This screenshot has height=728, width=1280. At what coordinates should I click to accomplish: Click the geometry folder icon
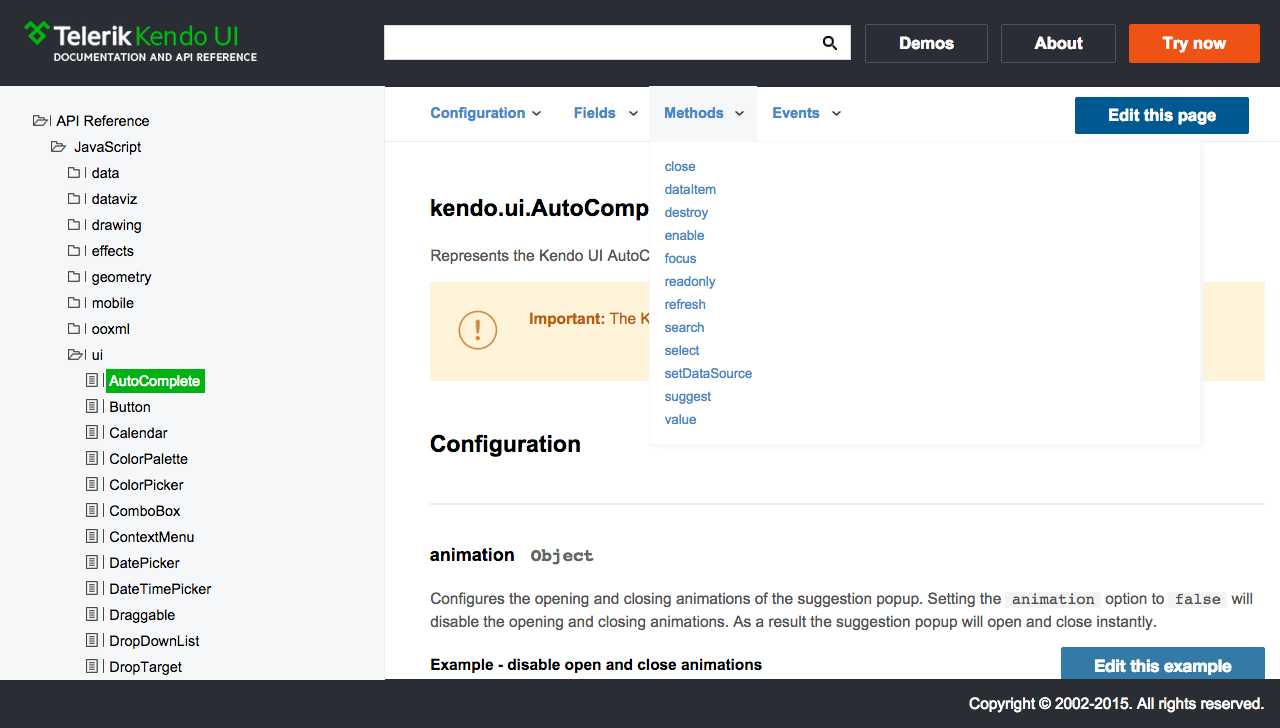tap(74, 277)
